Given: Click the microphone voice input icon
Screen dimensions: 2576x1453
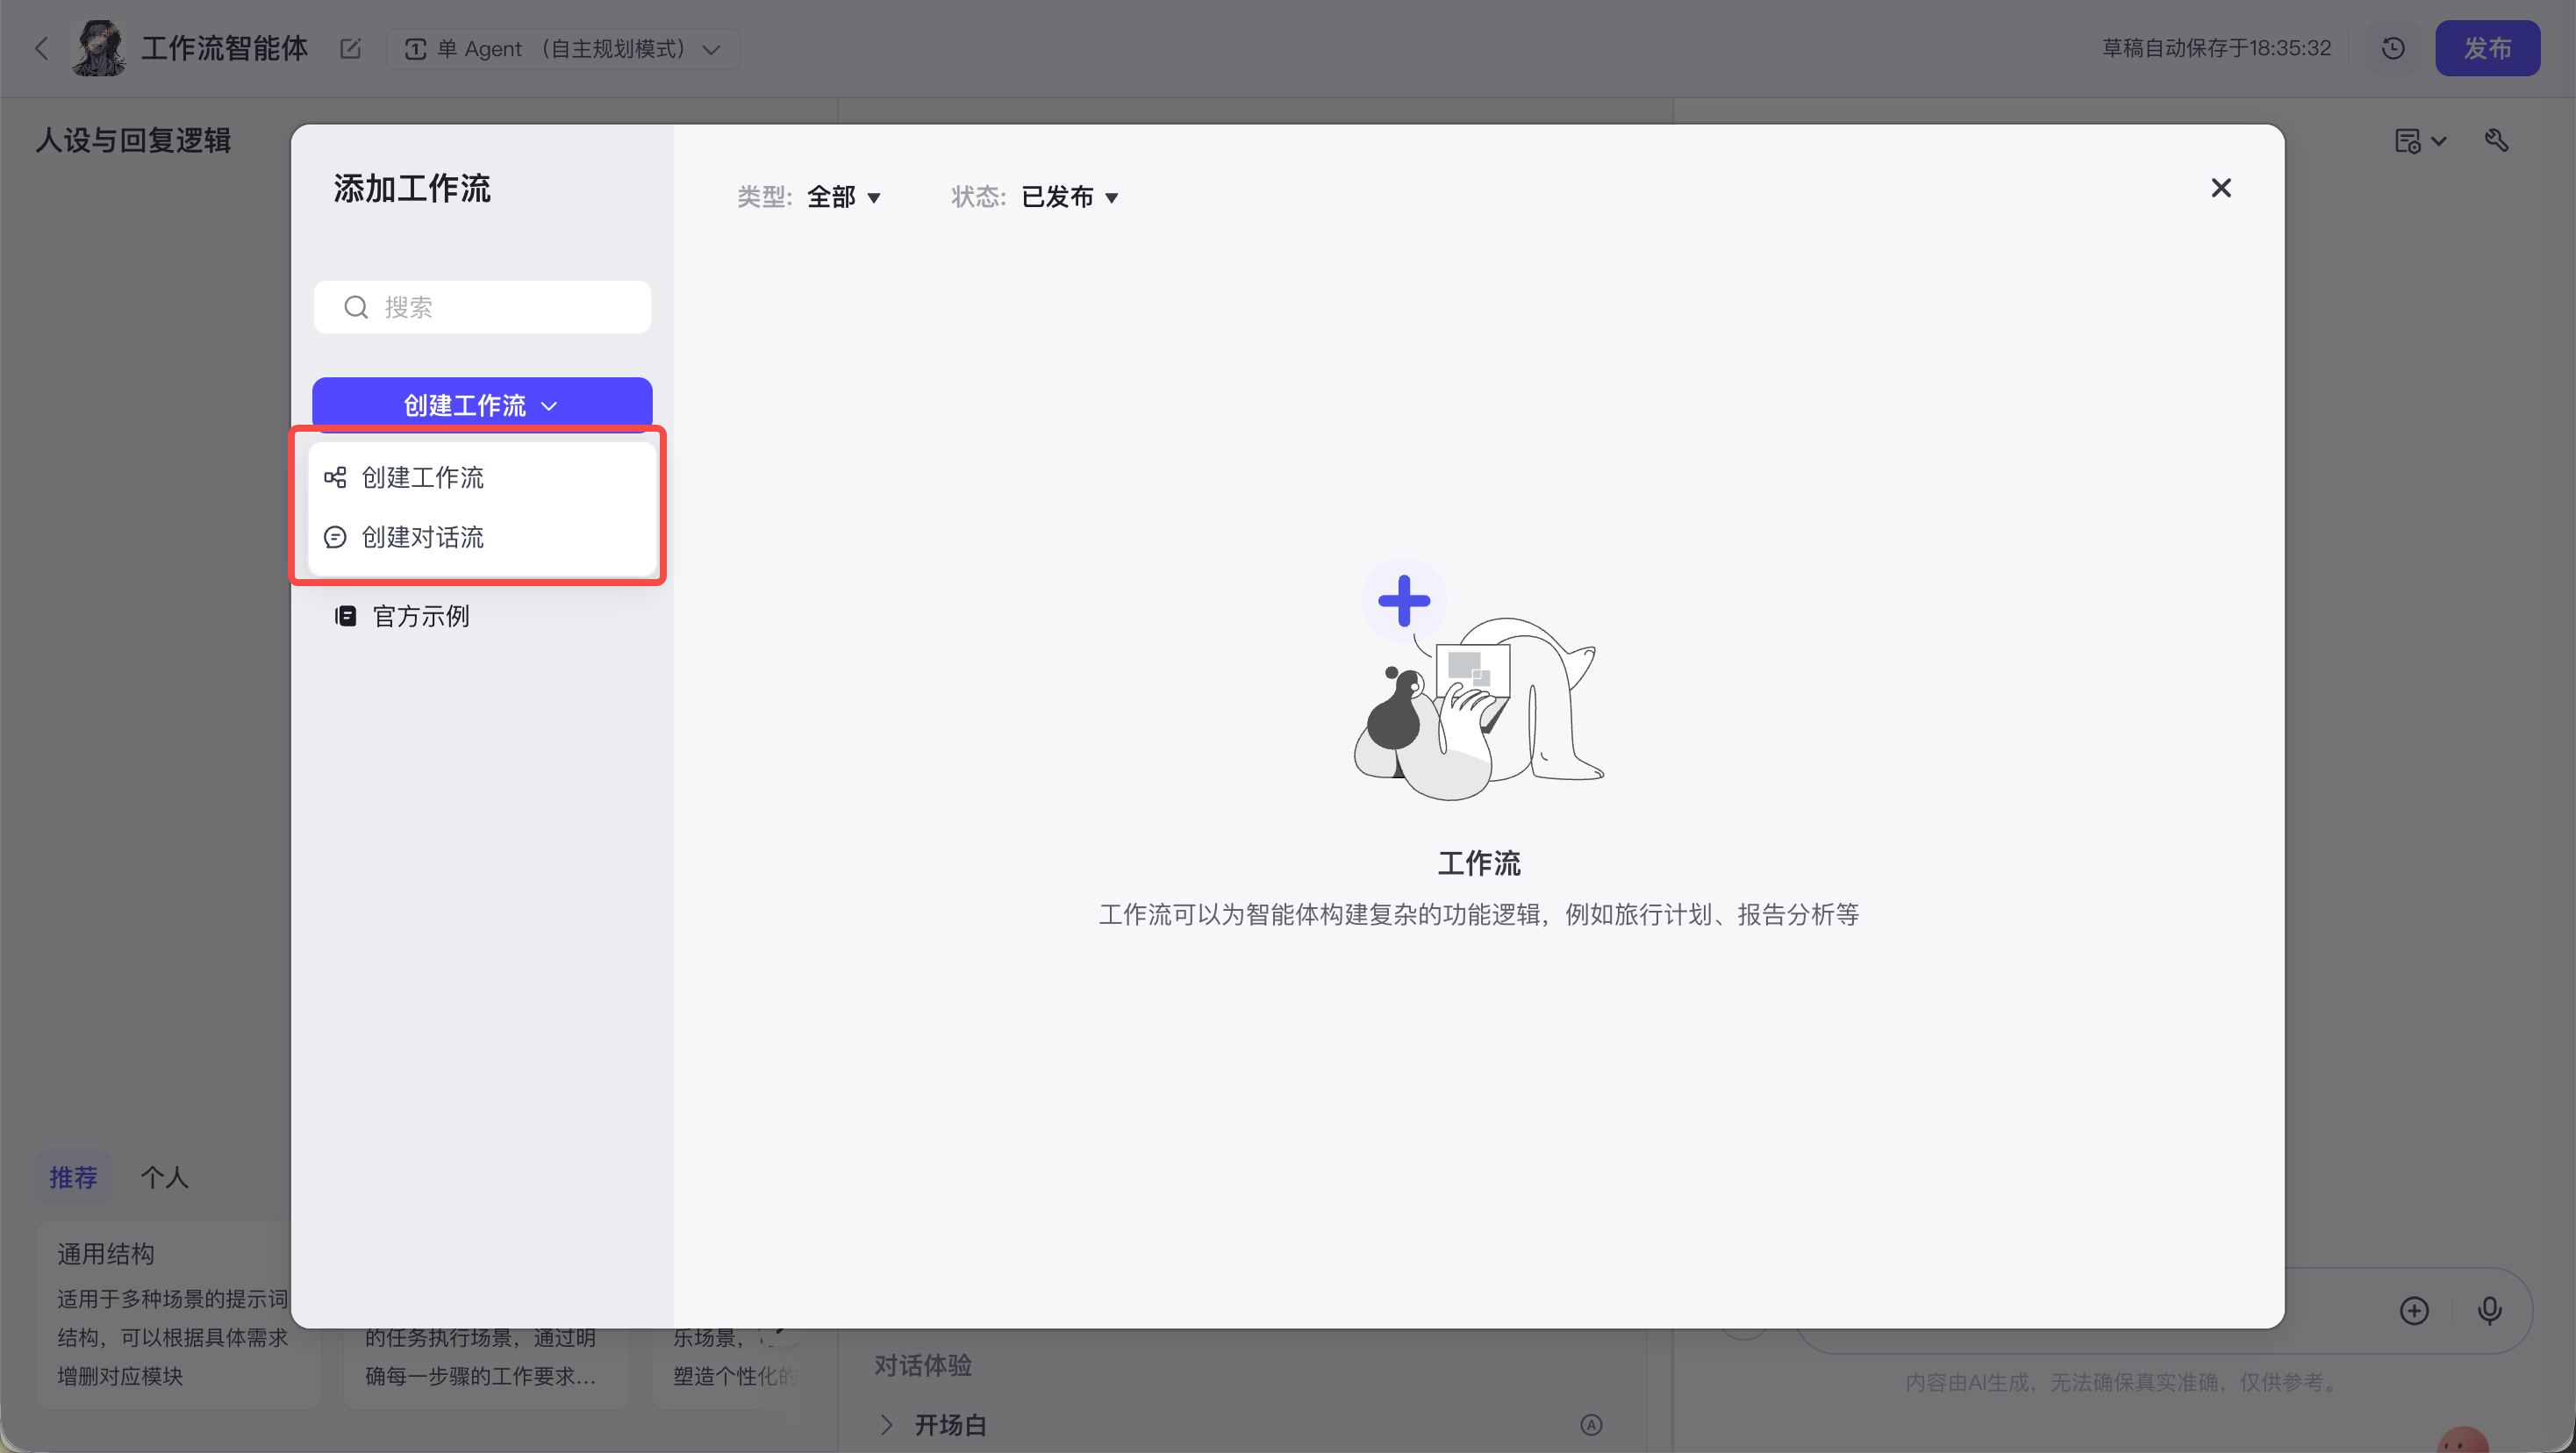Looking at the screenshot, I should click(2490, 1311).
